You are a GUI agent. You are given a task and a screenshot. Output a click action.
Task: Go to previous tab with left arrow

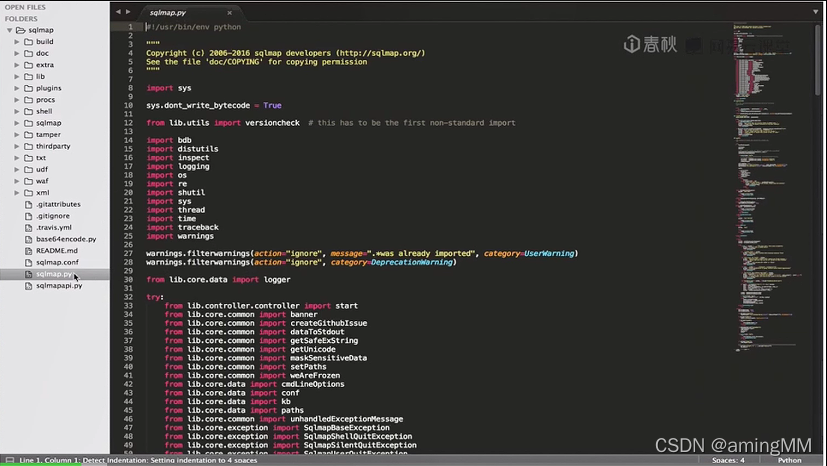(118, 12)
